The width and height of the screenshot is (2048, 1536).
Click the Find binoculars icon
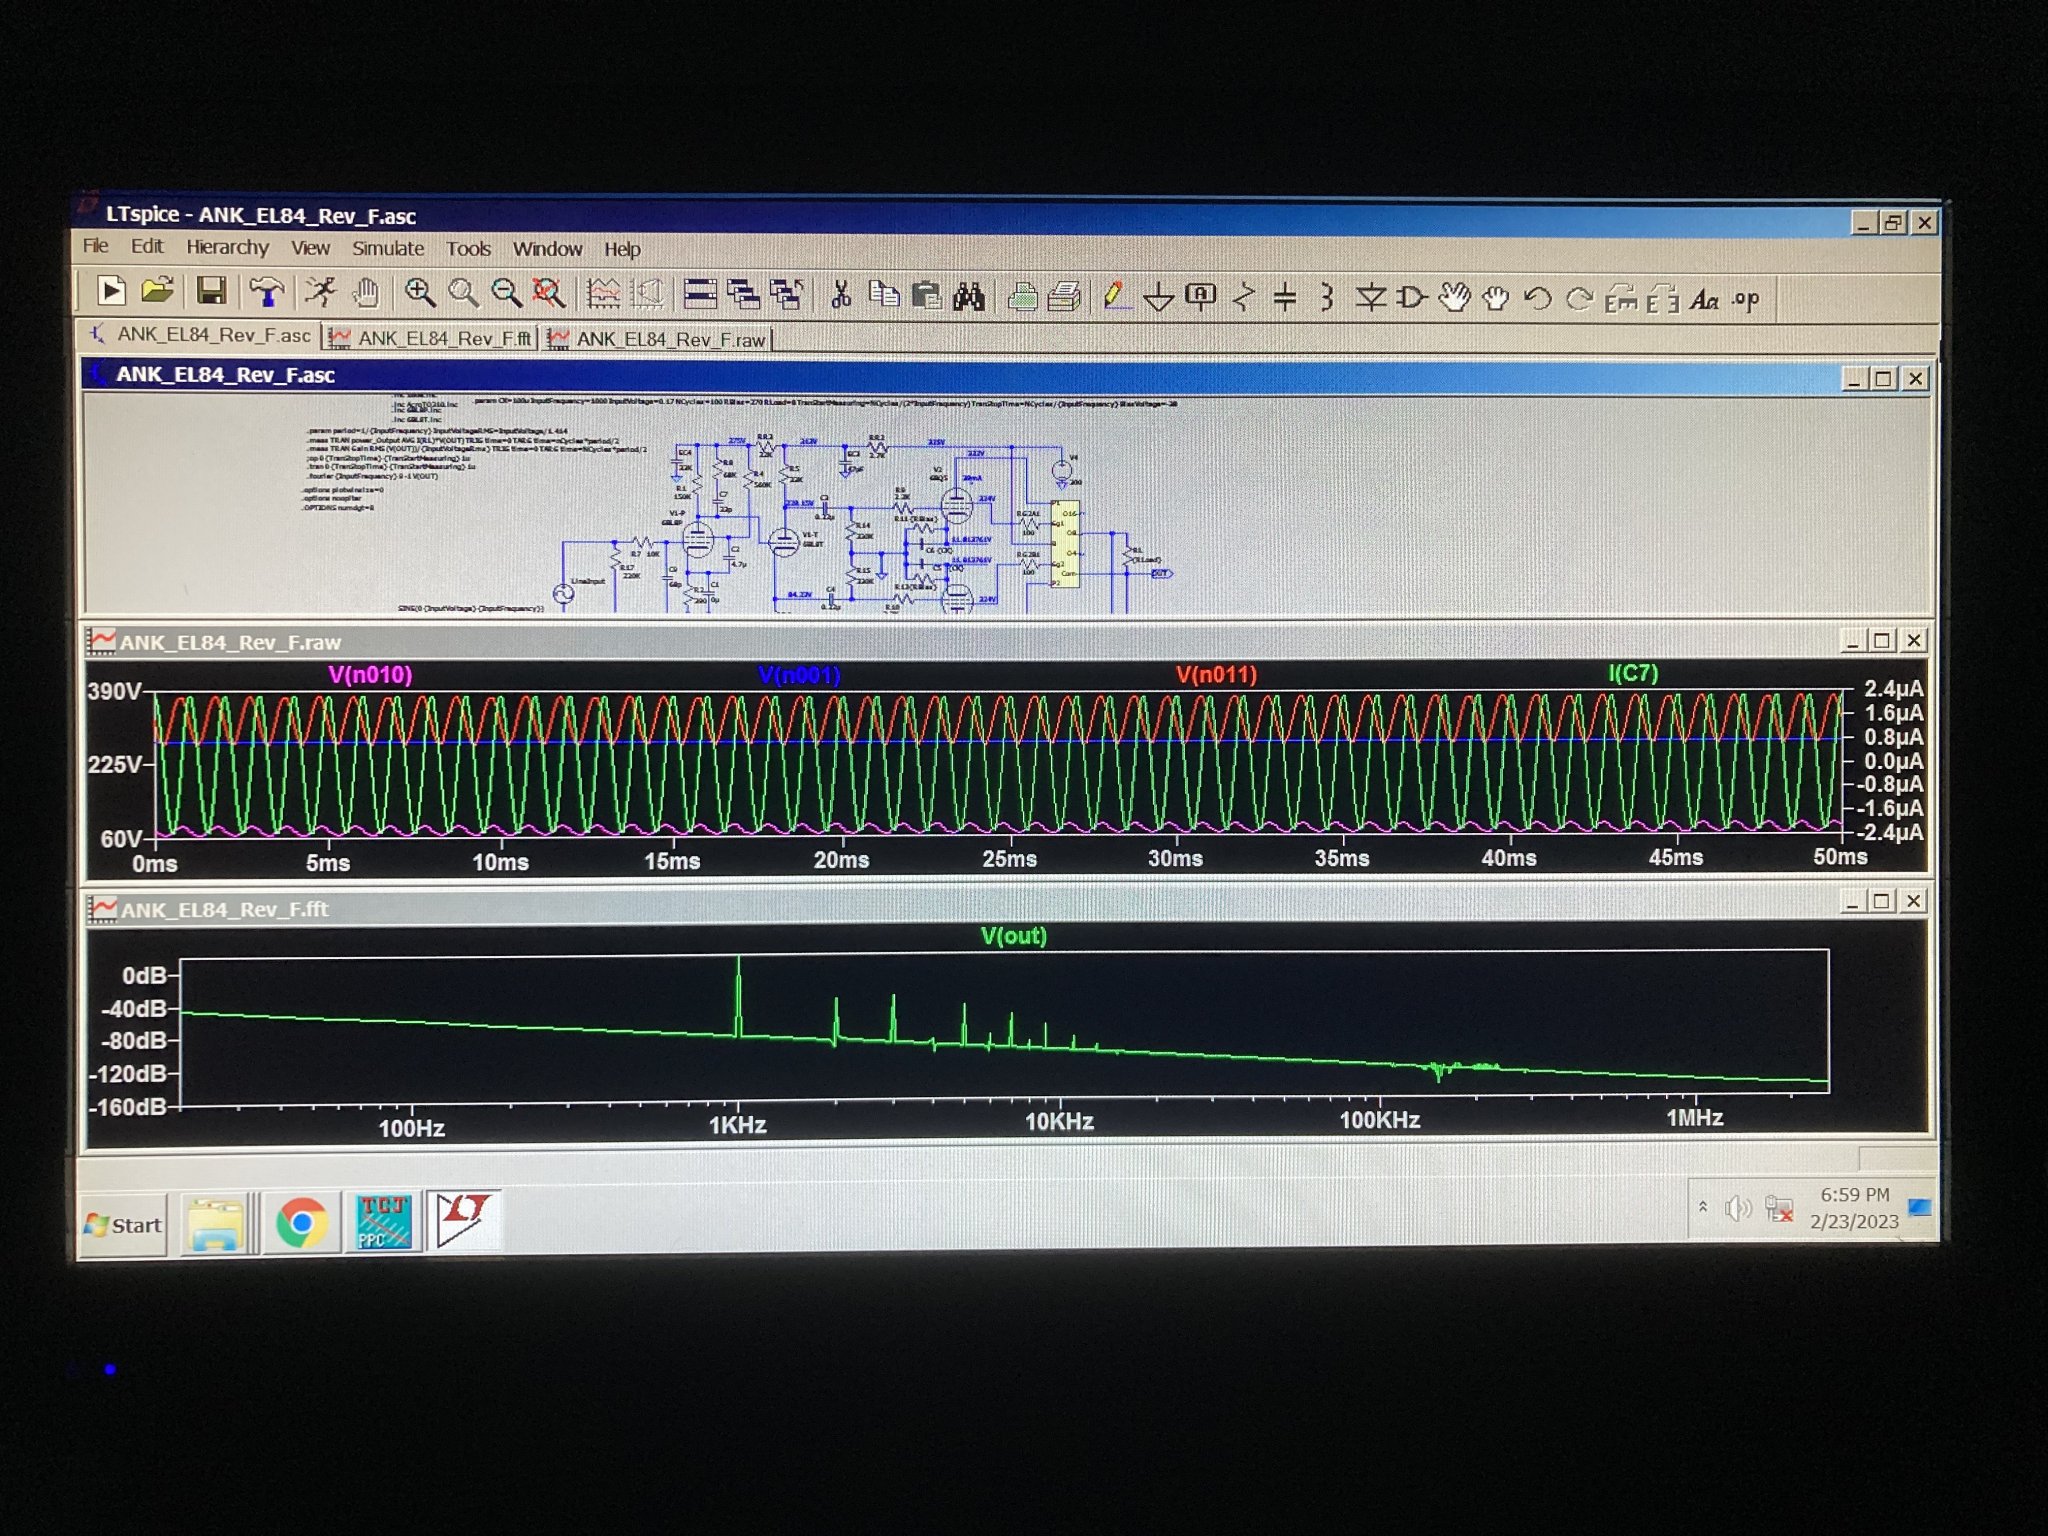coord(969,296)
